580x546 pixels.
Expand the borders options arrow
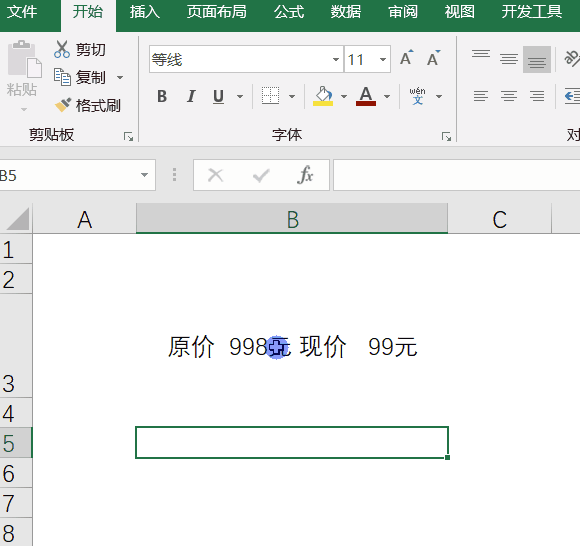pos(292,97)
